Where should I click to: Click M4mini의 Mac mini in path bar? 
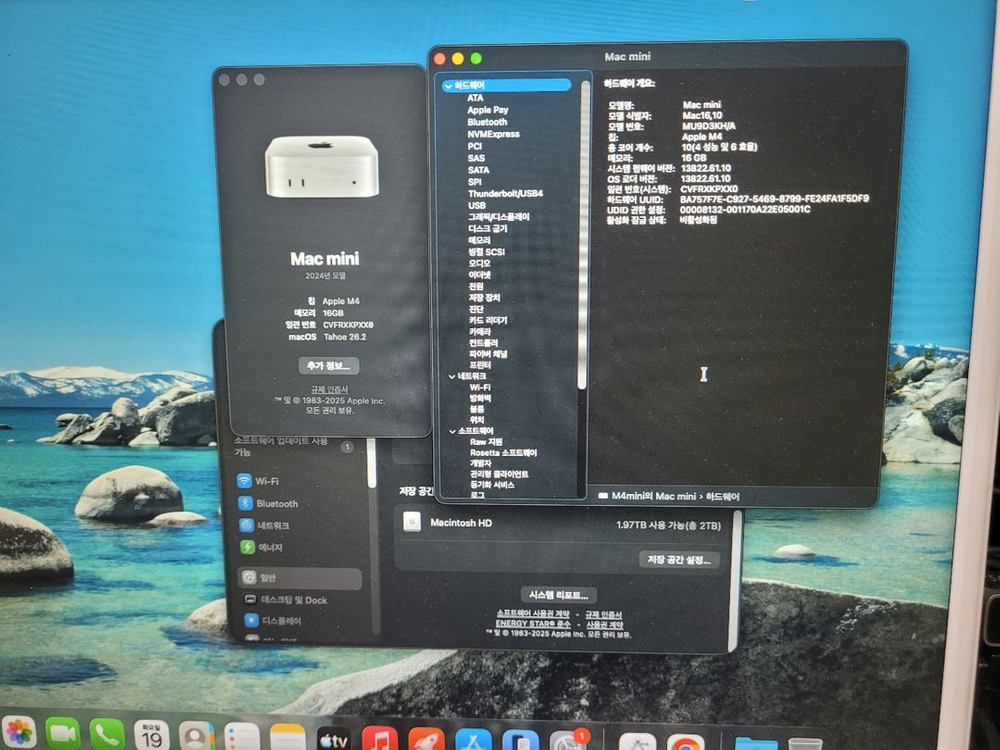(654, 496)
